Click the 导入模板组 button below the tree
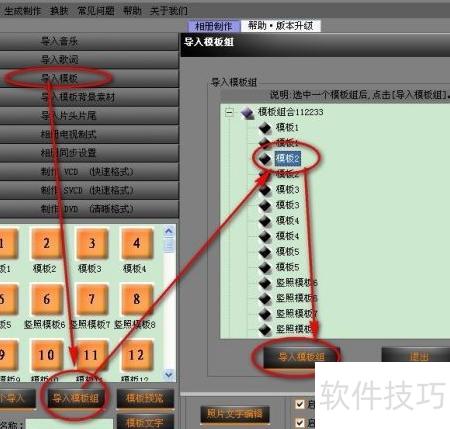Viewport: 450px width, 429px height. coord(301,357)
